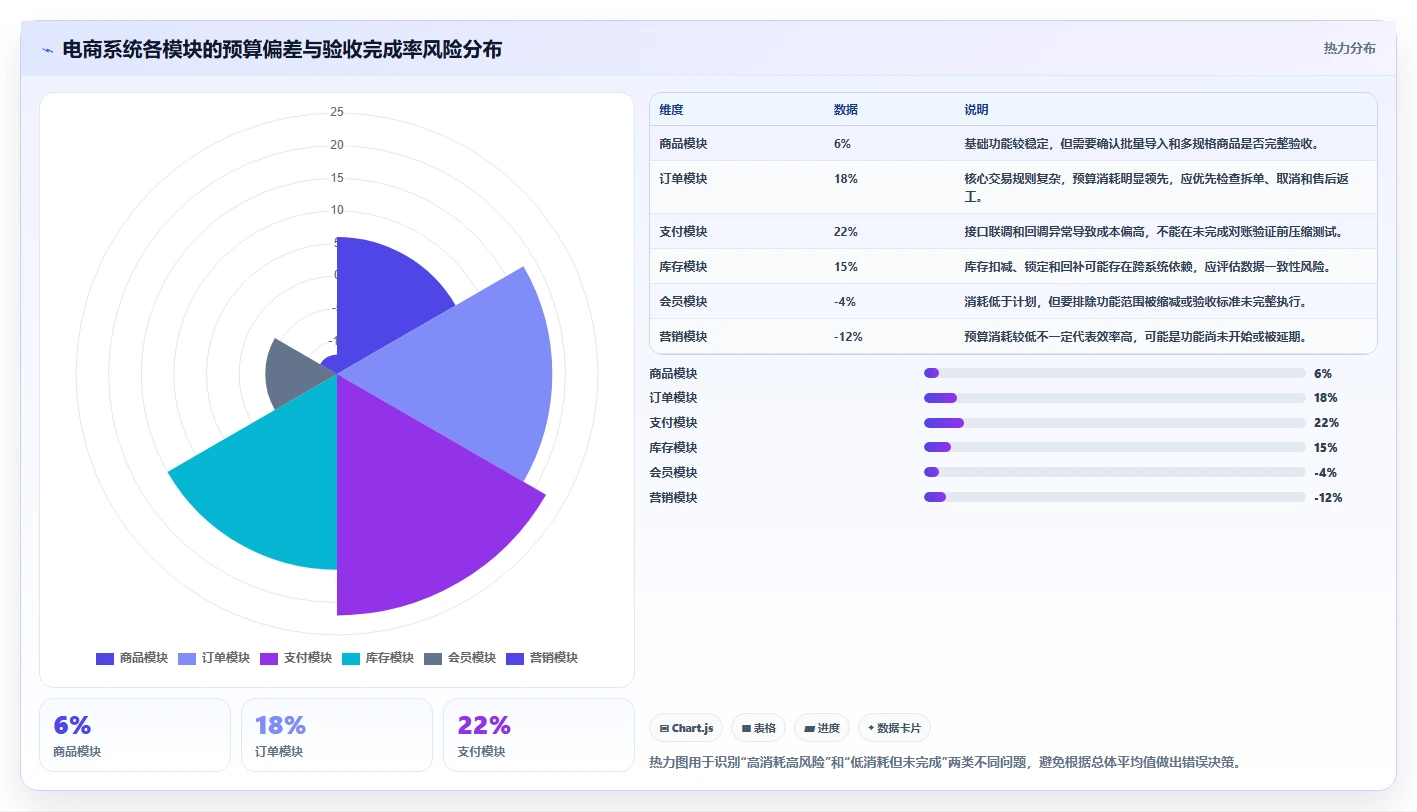Select 库存模块 cell in the table
The height and width of the screenshot is (812, 1417).
point(684,267)
